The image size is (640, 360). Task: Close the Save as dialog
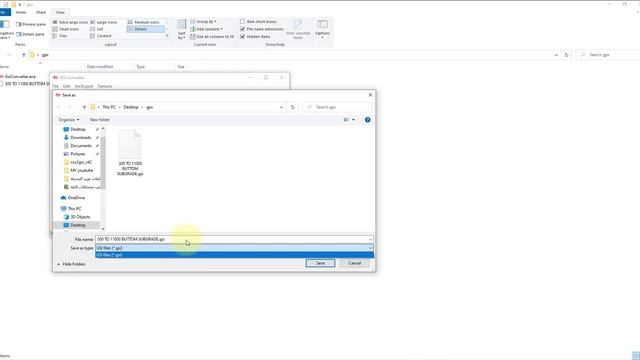370,95
